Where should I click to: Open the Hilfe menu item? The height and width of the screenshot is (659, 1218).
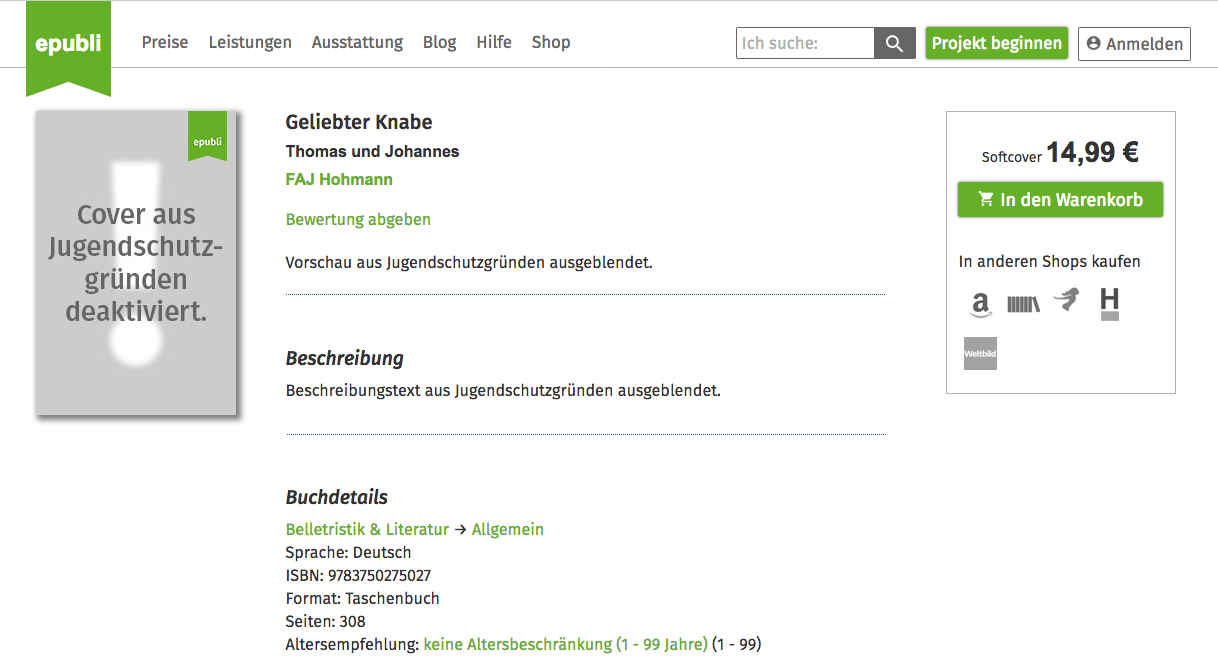click(x=494, y=42)
